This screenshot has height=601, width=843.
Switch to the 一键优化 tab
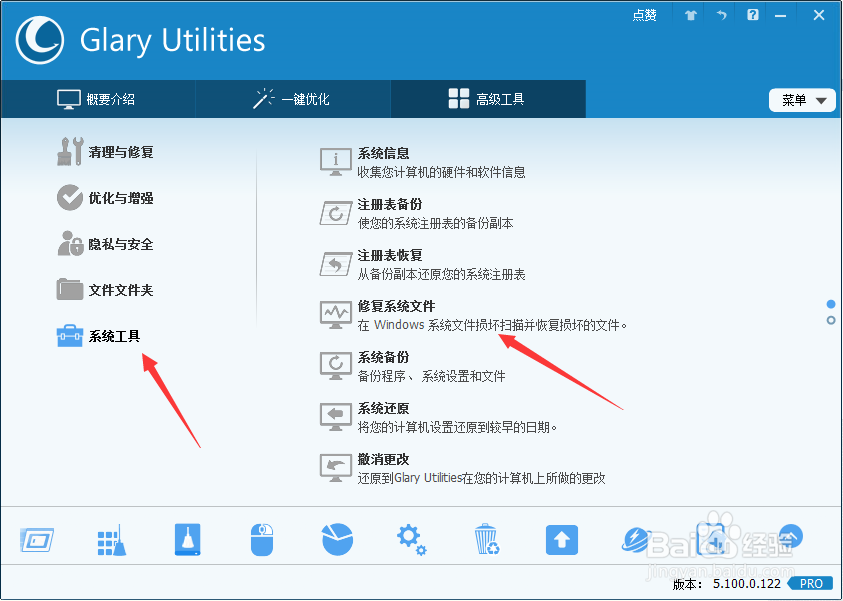tap(293, 99)
